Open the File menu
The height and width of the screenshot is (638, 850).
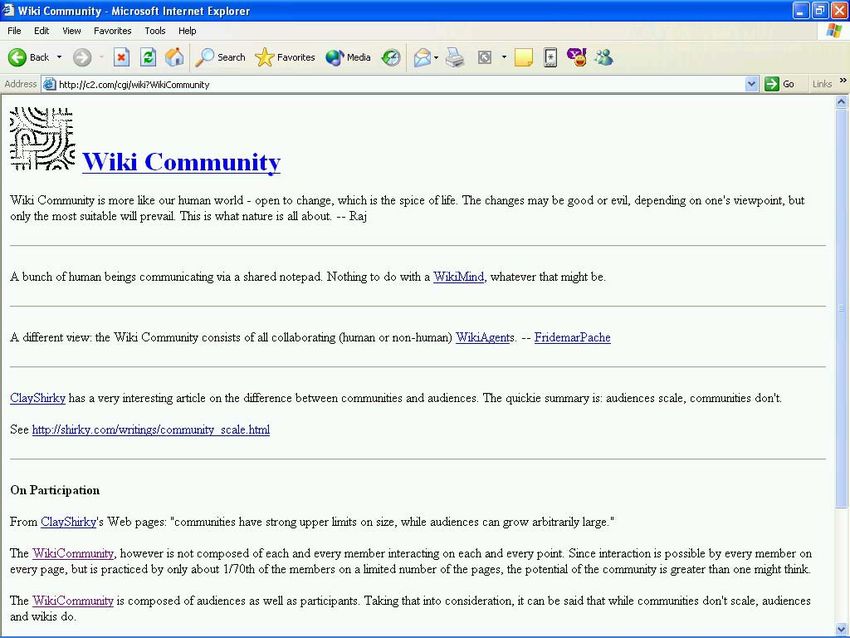pyautogui.click(x=14, y=31)
